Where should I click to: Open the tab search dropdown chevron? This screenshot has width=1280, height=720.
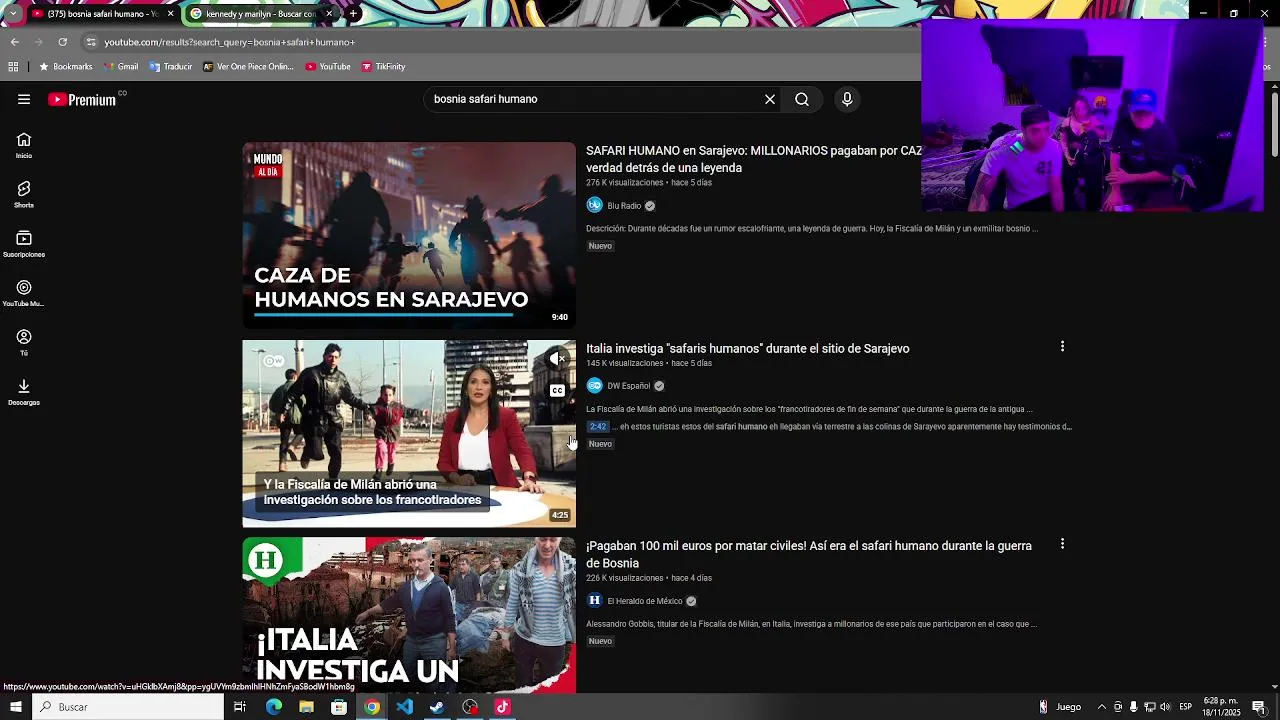tap(13, 14)
